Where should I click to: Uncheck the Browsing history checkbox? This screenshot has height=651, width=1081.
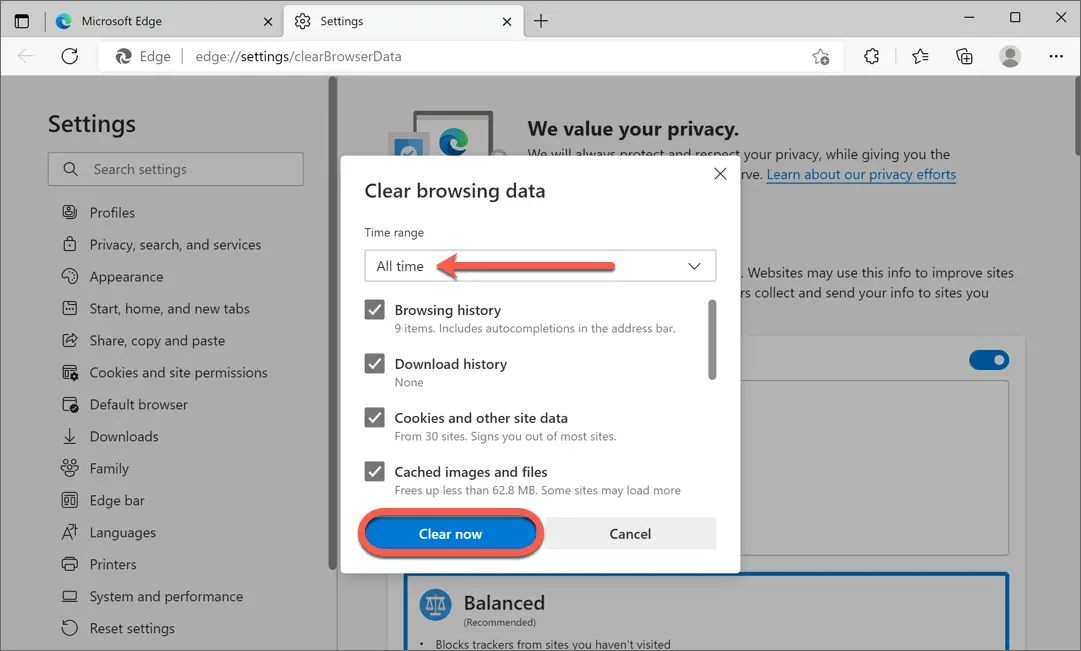point(374,309)
